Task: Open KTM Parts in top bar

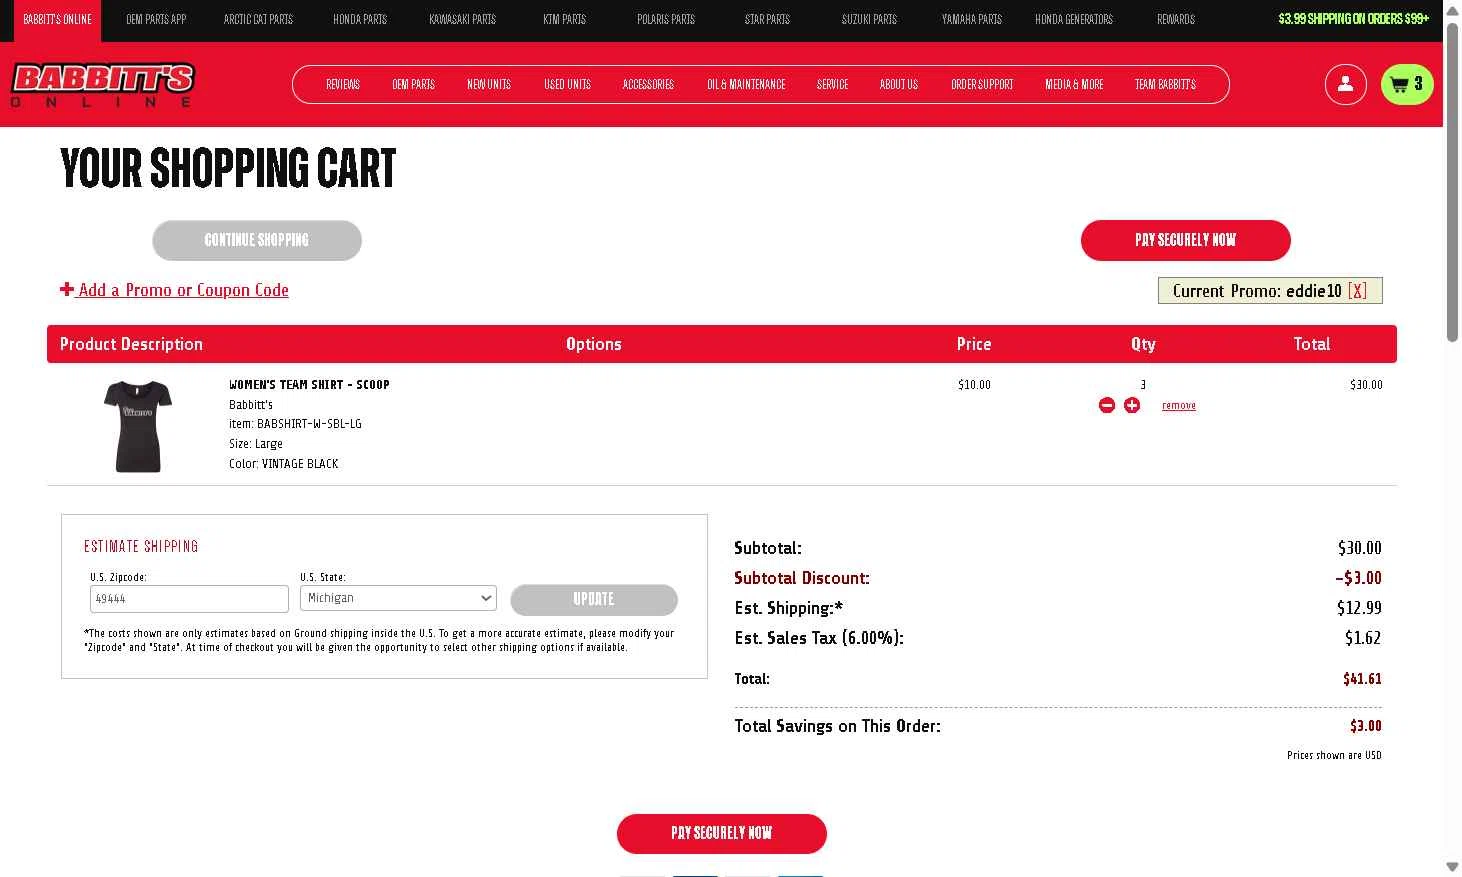Action: (564, 19)
